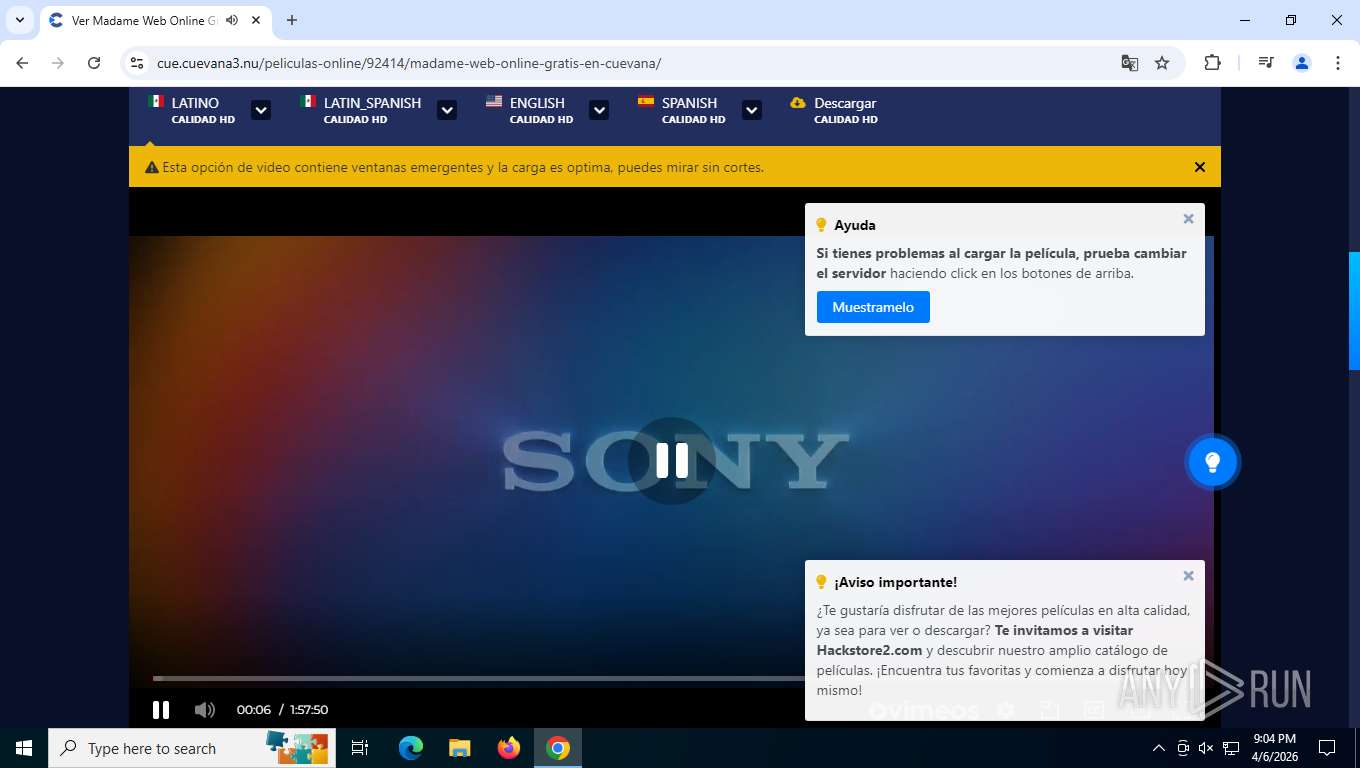
Task: Open Task View on taskbar
Action: click(360, 748)
